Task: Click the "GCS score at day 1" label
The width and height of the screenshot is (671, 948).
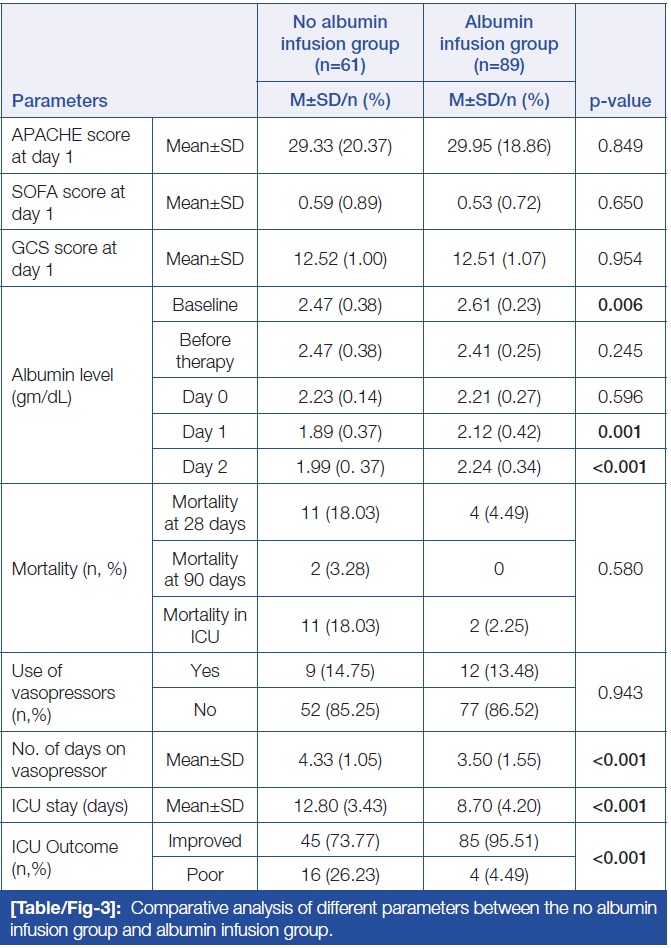Action: (64, 259)
